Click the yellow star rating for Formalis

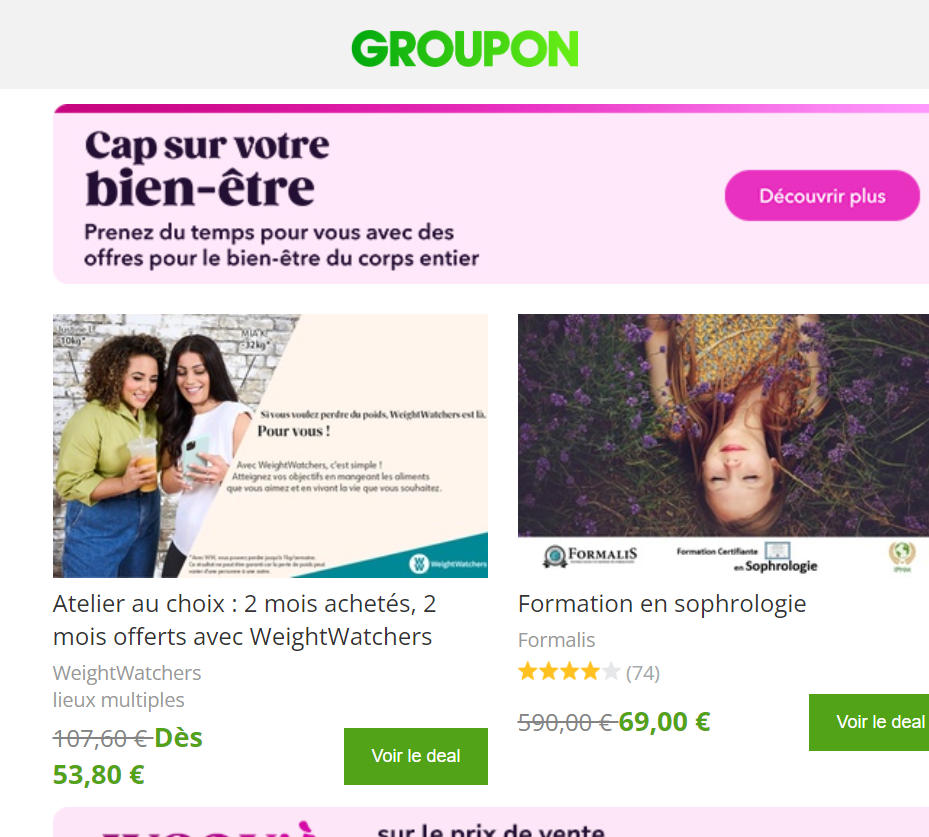pyautogui.click(x=569, y=672)
